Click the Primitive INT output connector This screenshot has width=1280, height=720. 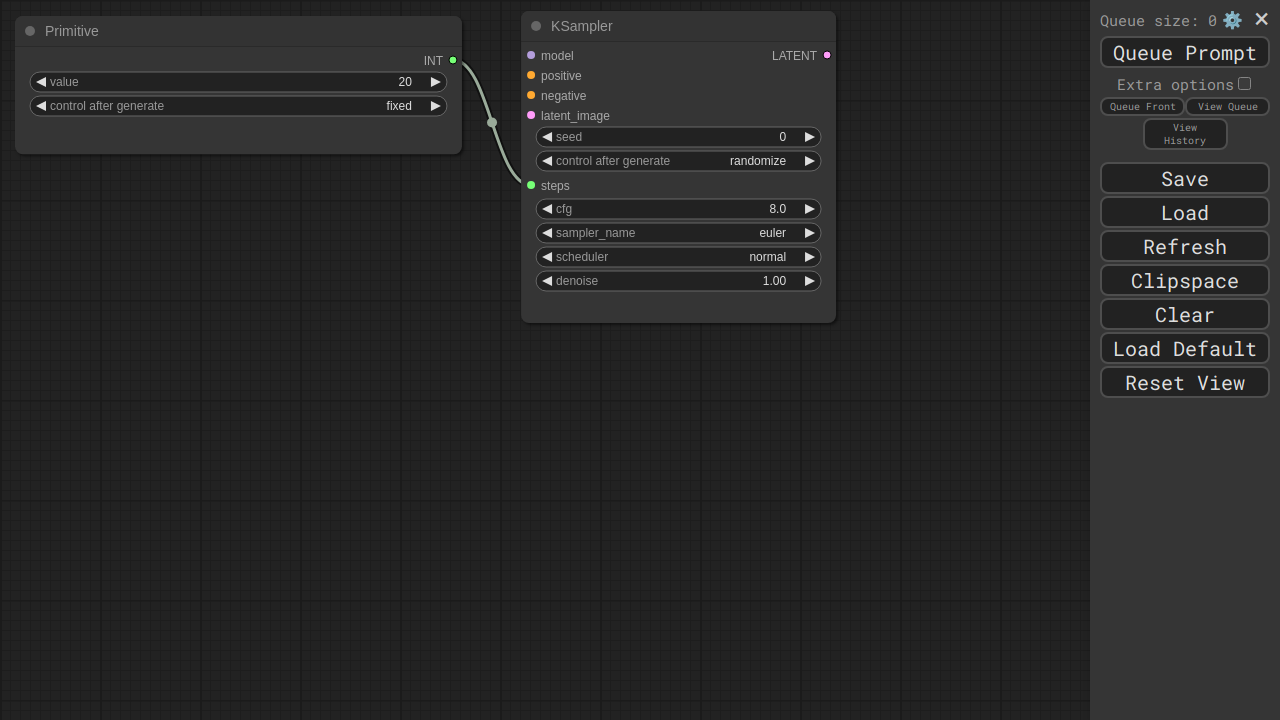[453, 60]
